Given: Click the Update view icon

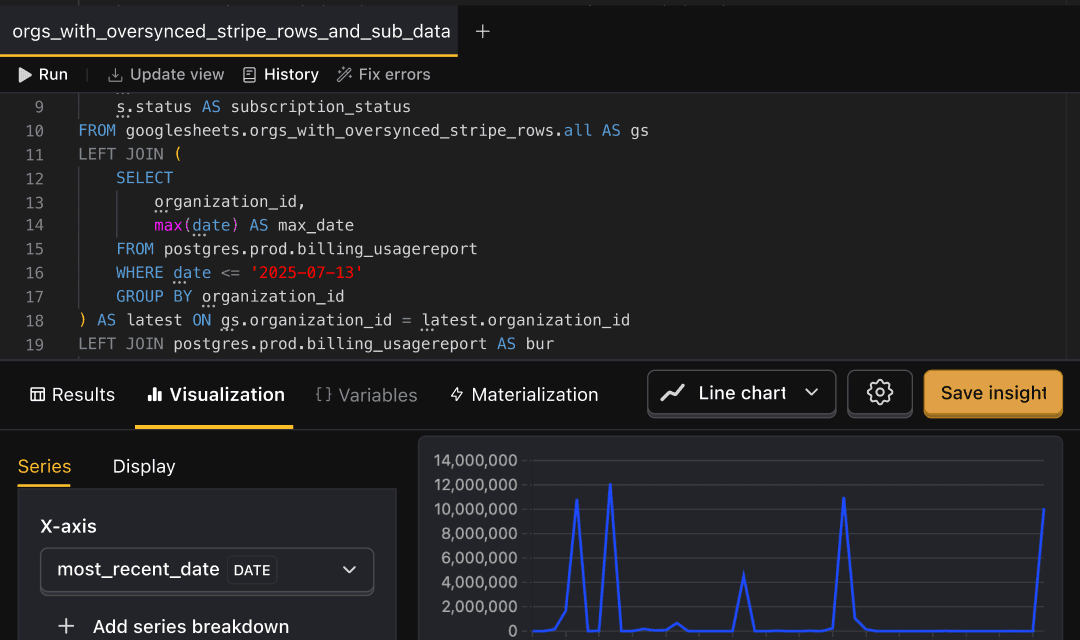Looking at the screenshot, I should click(113, 74).
